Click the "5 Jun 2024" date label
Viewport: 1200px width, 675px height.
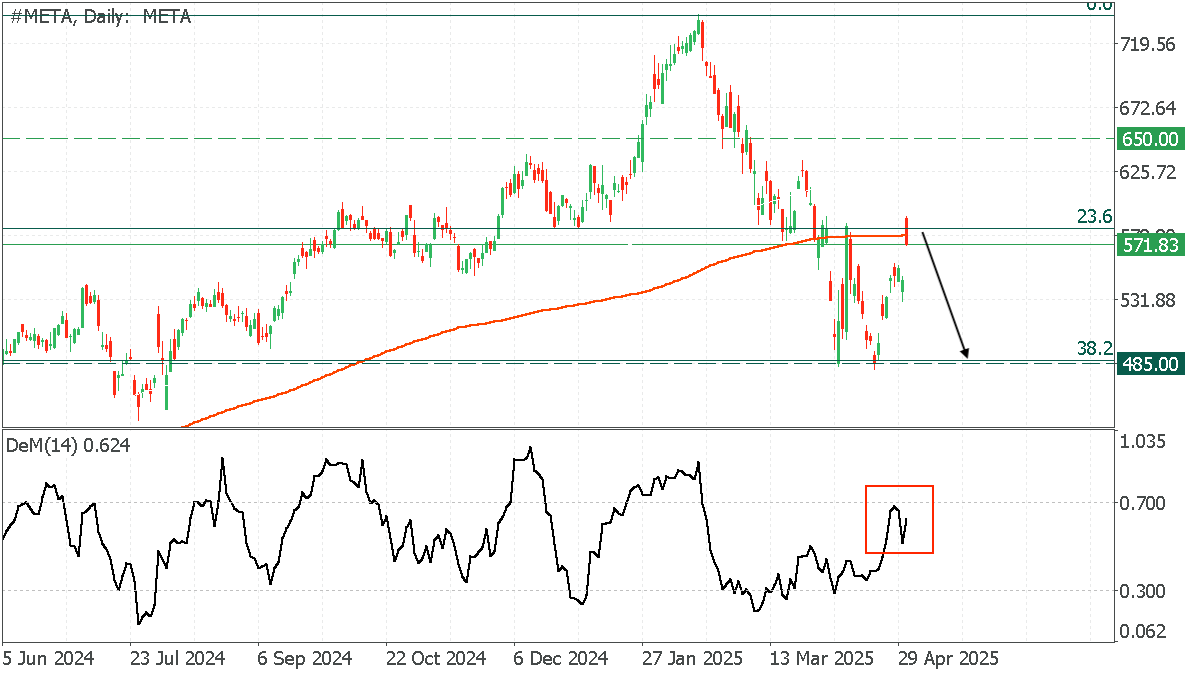click(x=48, y=659)
